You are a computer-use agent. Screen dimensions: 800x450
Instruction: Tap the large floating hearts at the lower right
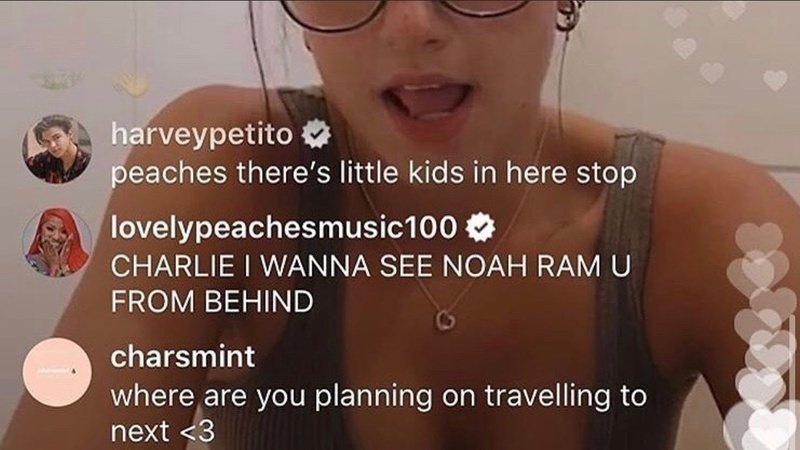pyautogui.click(x=760, y=337)
